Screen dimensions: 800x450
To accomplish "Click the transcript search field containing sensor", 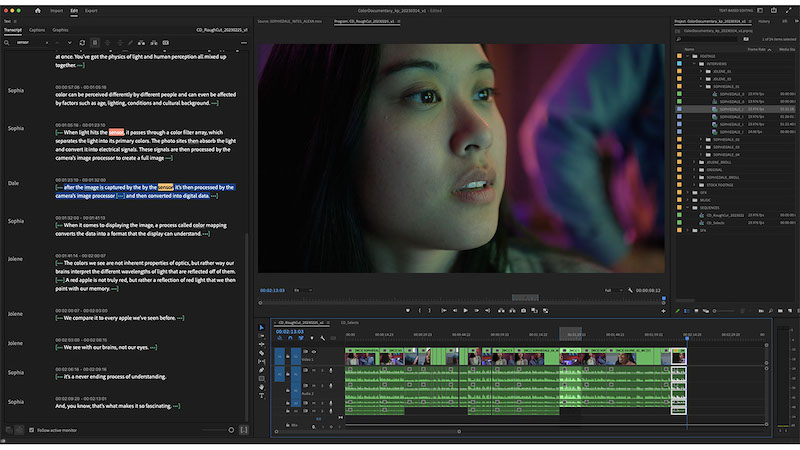I will pyautogui.click(x=30, y=43).
